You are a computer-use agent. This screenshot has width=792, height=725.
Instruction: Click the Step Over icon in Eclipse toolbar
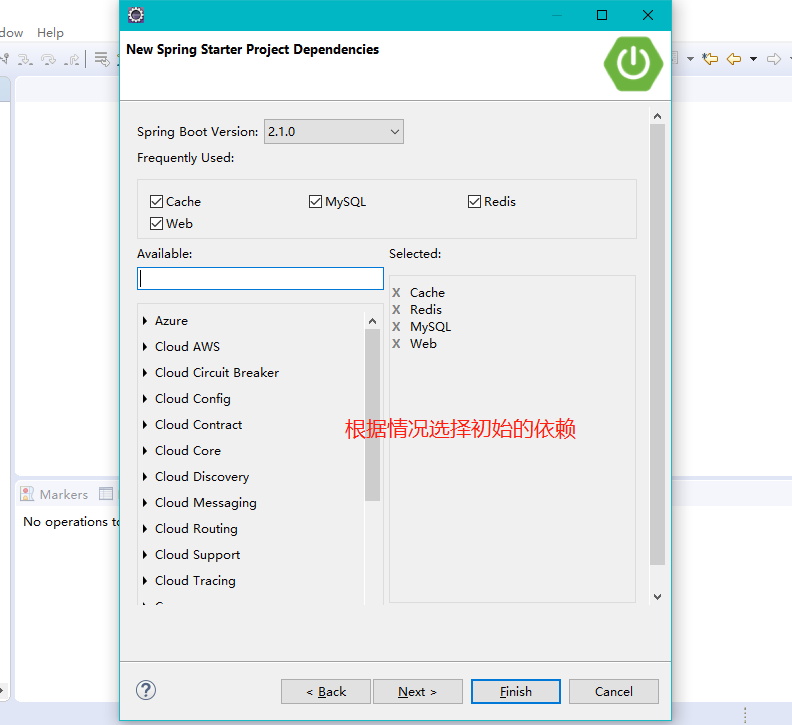(x=48, y=60)
